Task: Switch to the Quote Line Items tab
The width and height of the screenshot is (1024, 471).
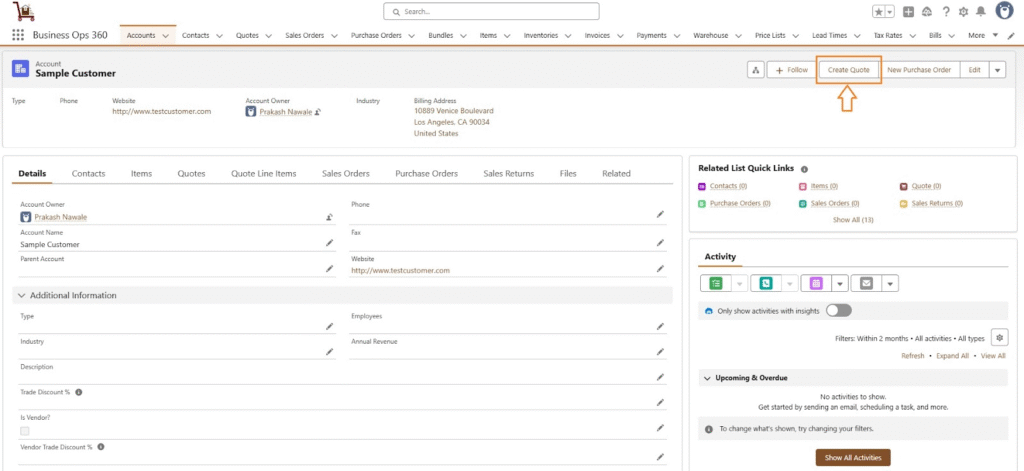Action: point(263,173)
